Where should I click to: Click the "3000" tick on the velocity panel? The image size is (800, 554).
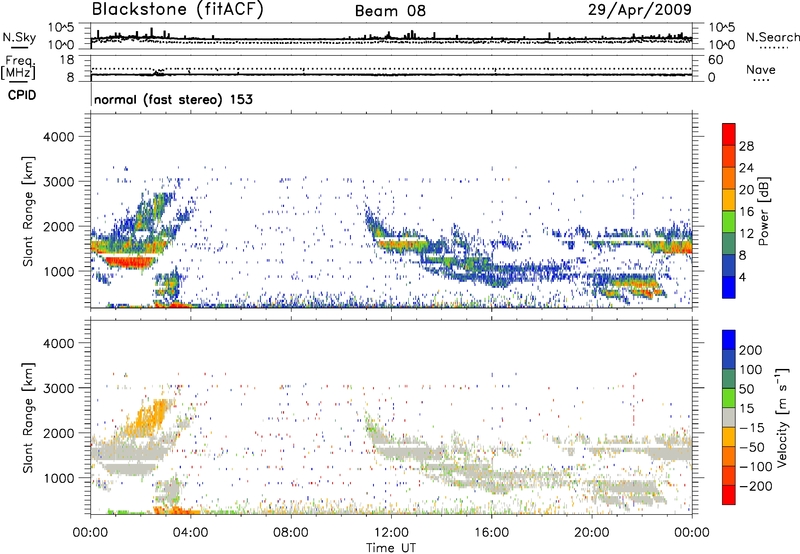pyautogui.click(x=58, y=388)
